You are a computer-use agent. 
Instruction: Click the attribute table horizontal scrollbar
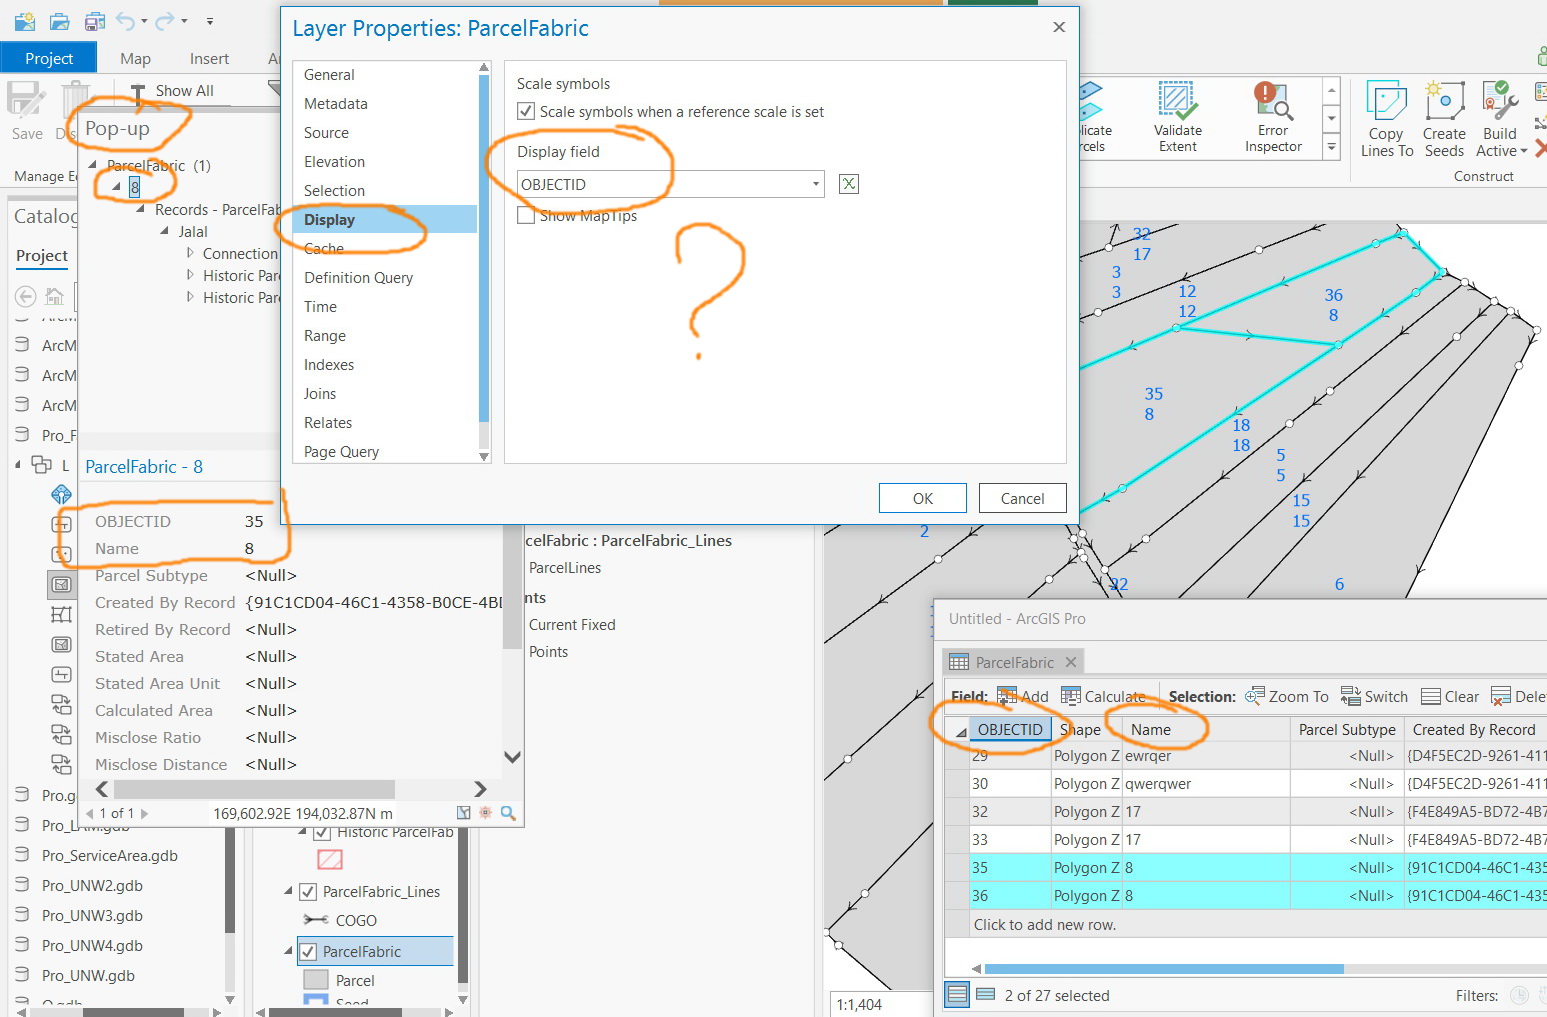coord(1164,968)
